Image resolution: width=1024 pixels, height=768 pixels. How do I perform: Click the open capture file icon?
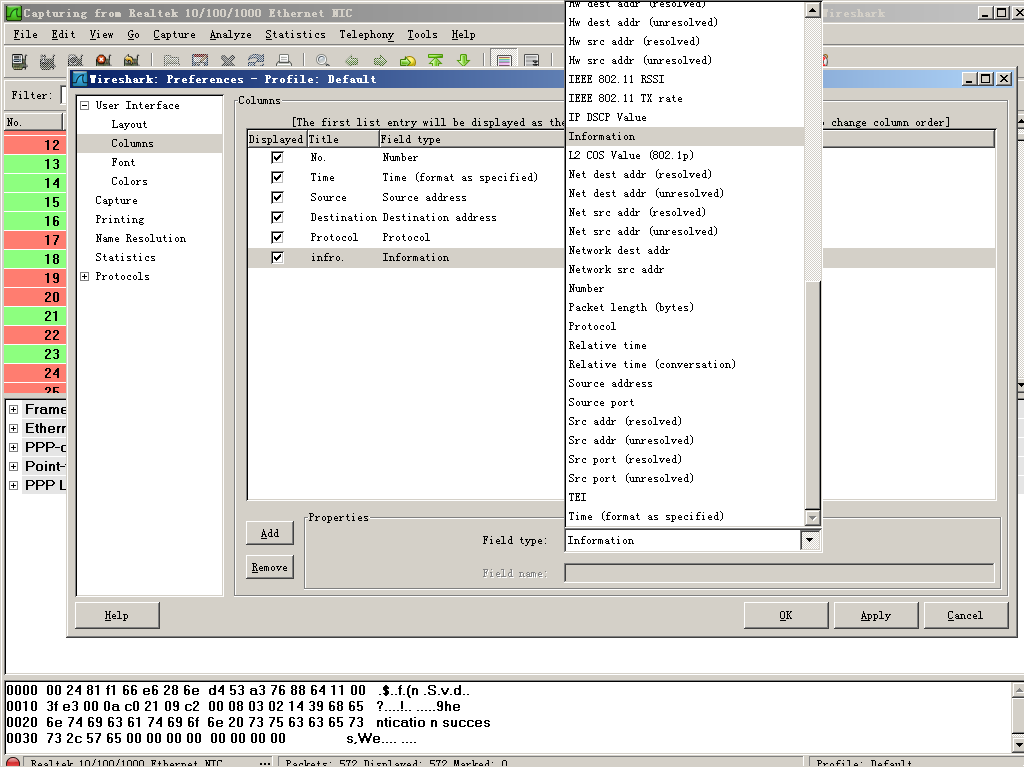pyautogui.click(x=171, y=61)
